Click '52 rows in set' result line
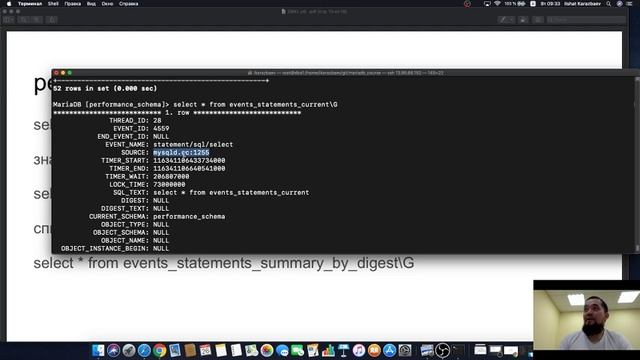The image size is (640, 360). [x=105, y=89]
